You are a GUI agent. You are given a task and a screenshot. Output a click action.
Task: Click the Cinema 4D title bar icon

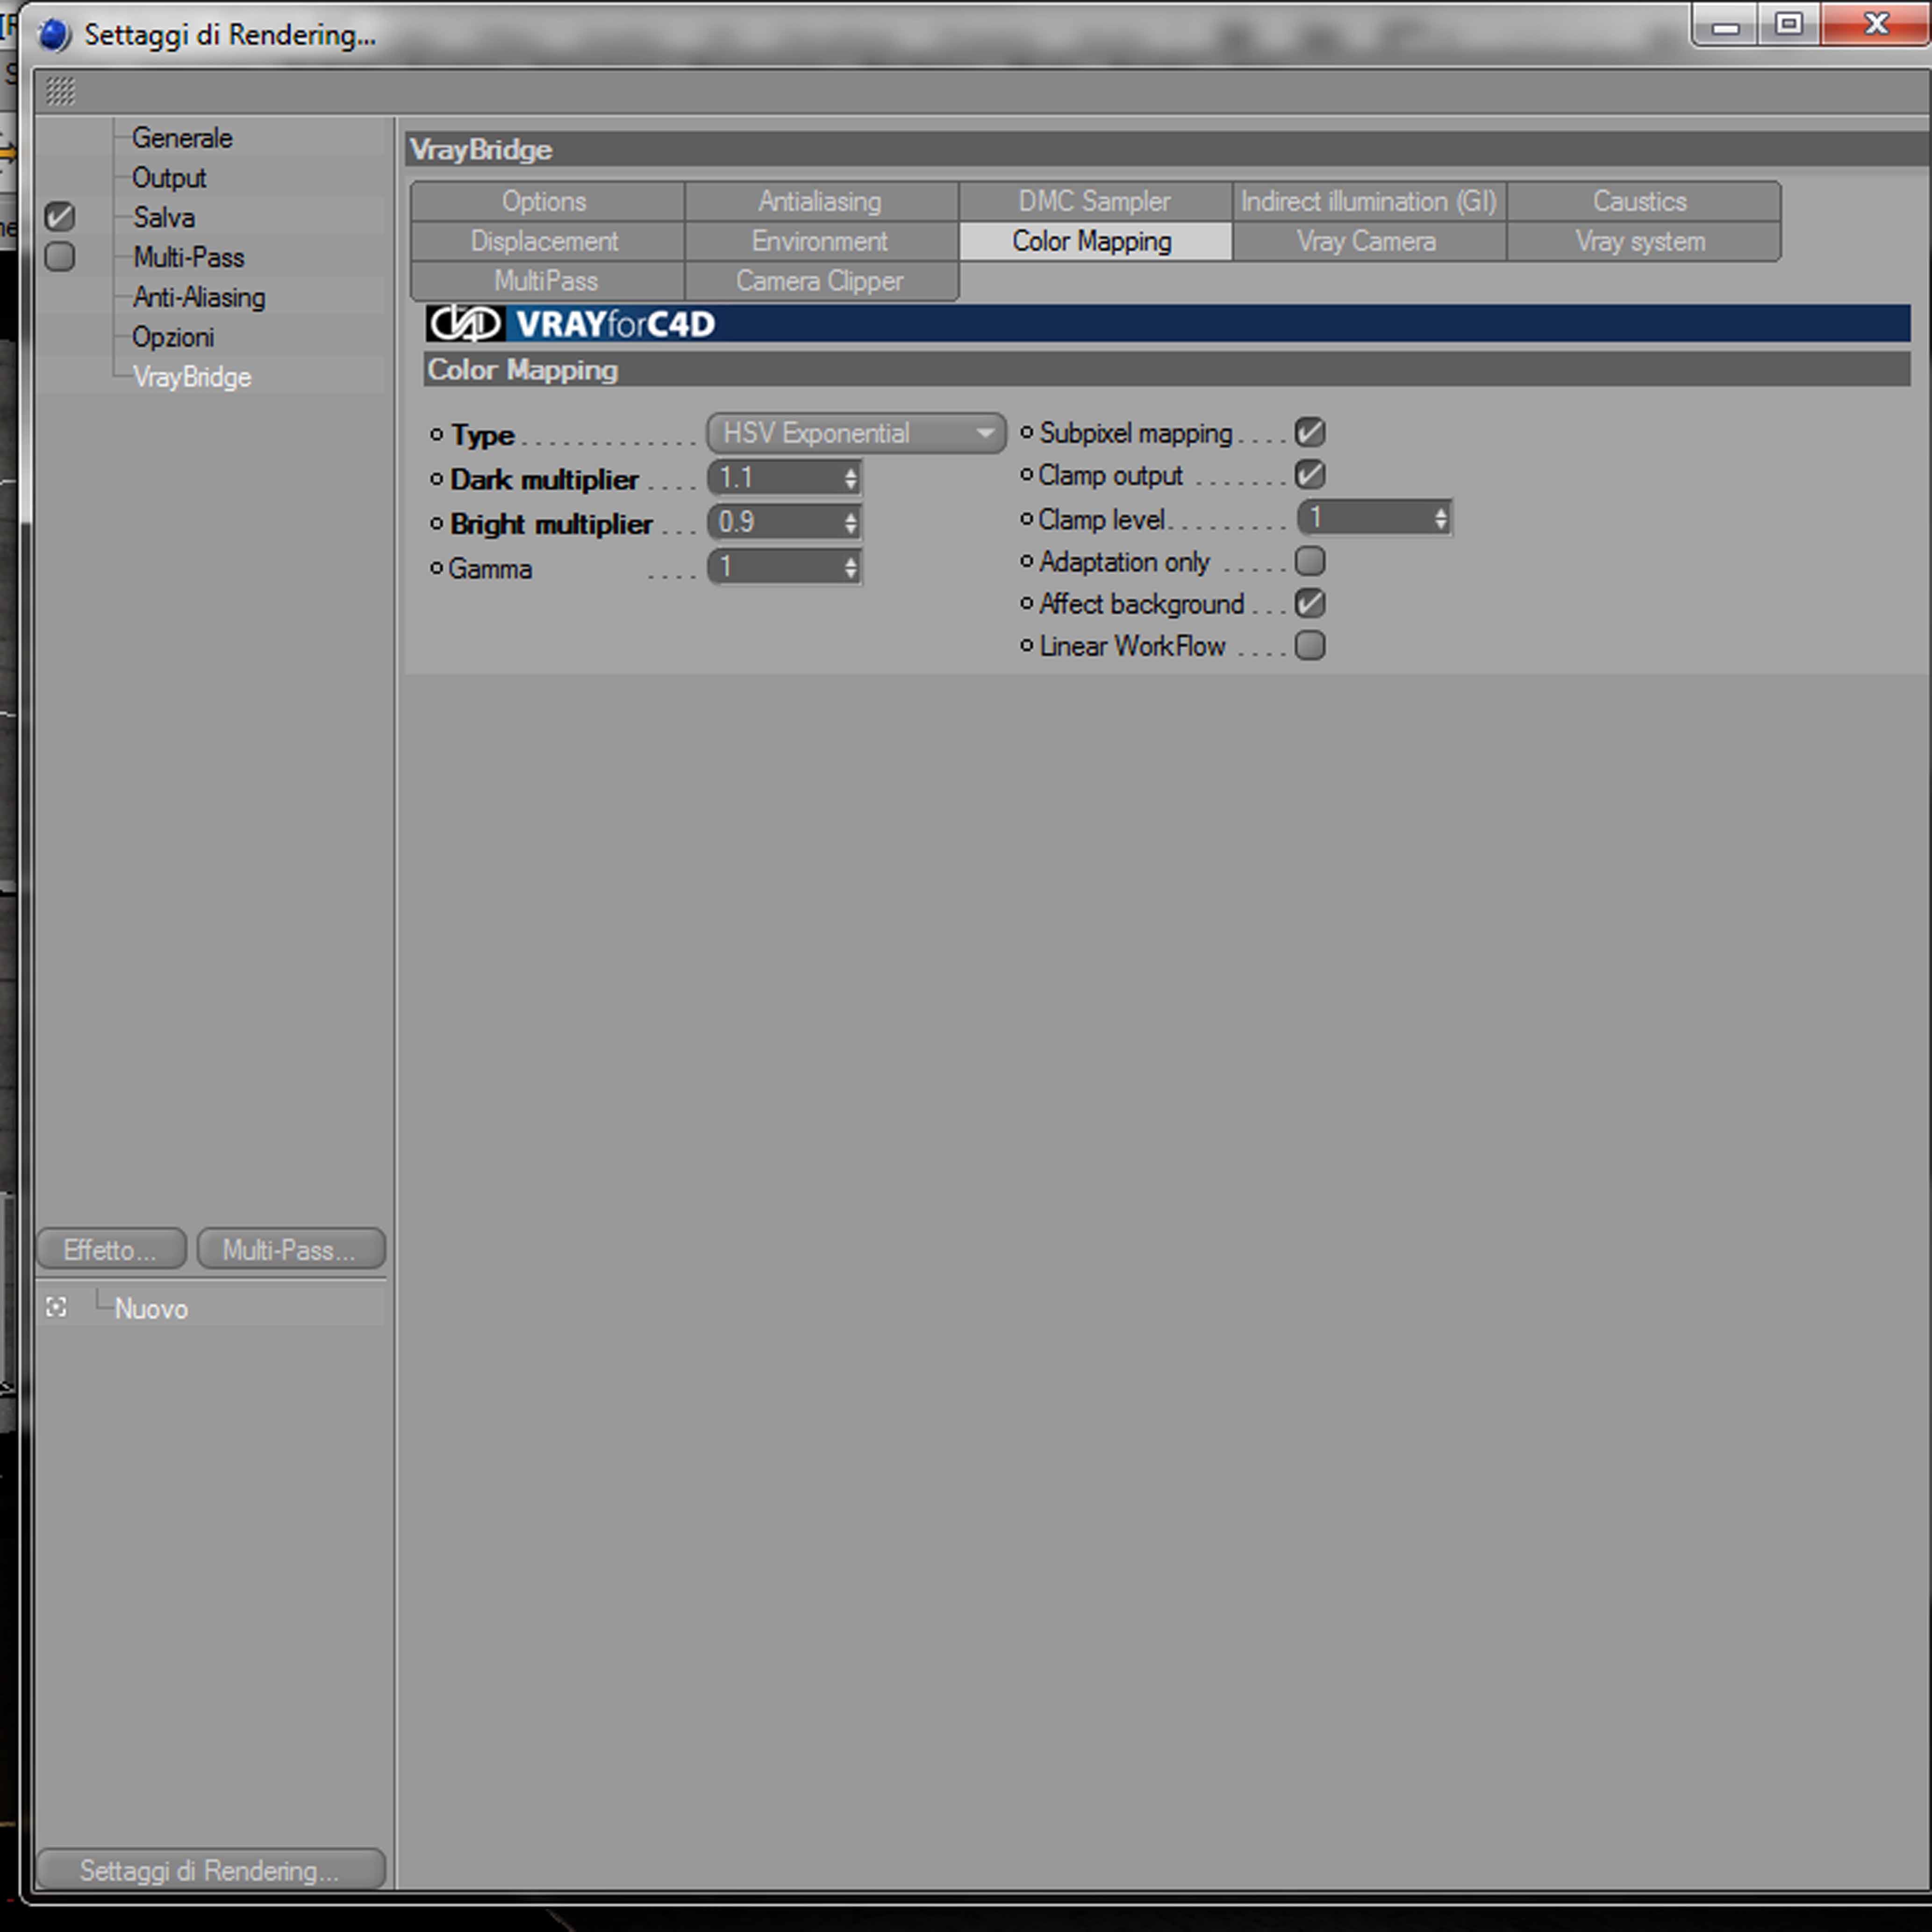tap(54, 35)
